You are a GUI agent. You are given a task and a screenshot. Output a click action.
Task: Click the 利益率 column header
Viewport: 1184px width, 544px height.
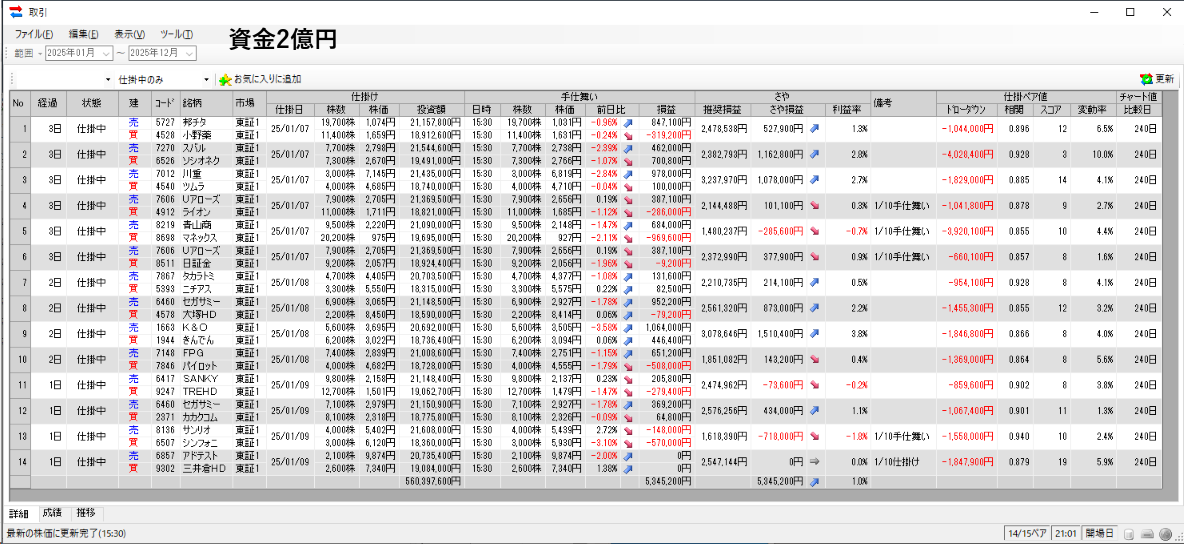[845, 109]
